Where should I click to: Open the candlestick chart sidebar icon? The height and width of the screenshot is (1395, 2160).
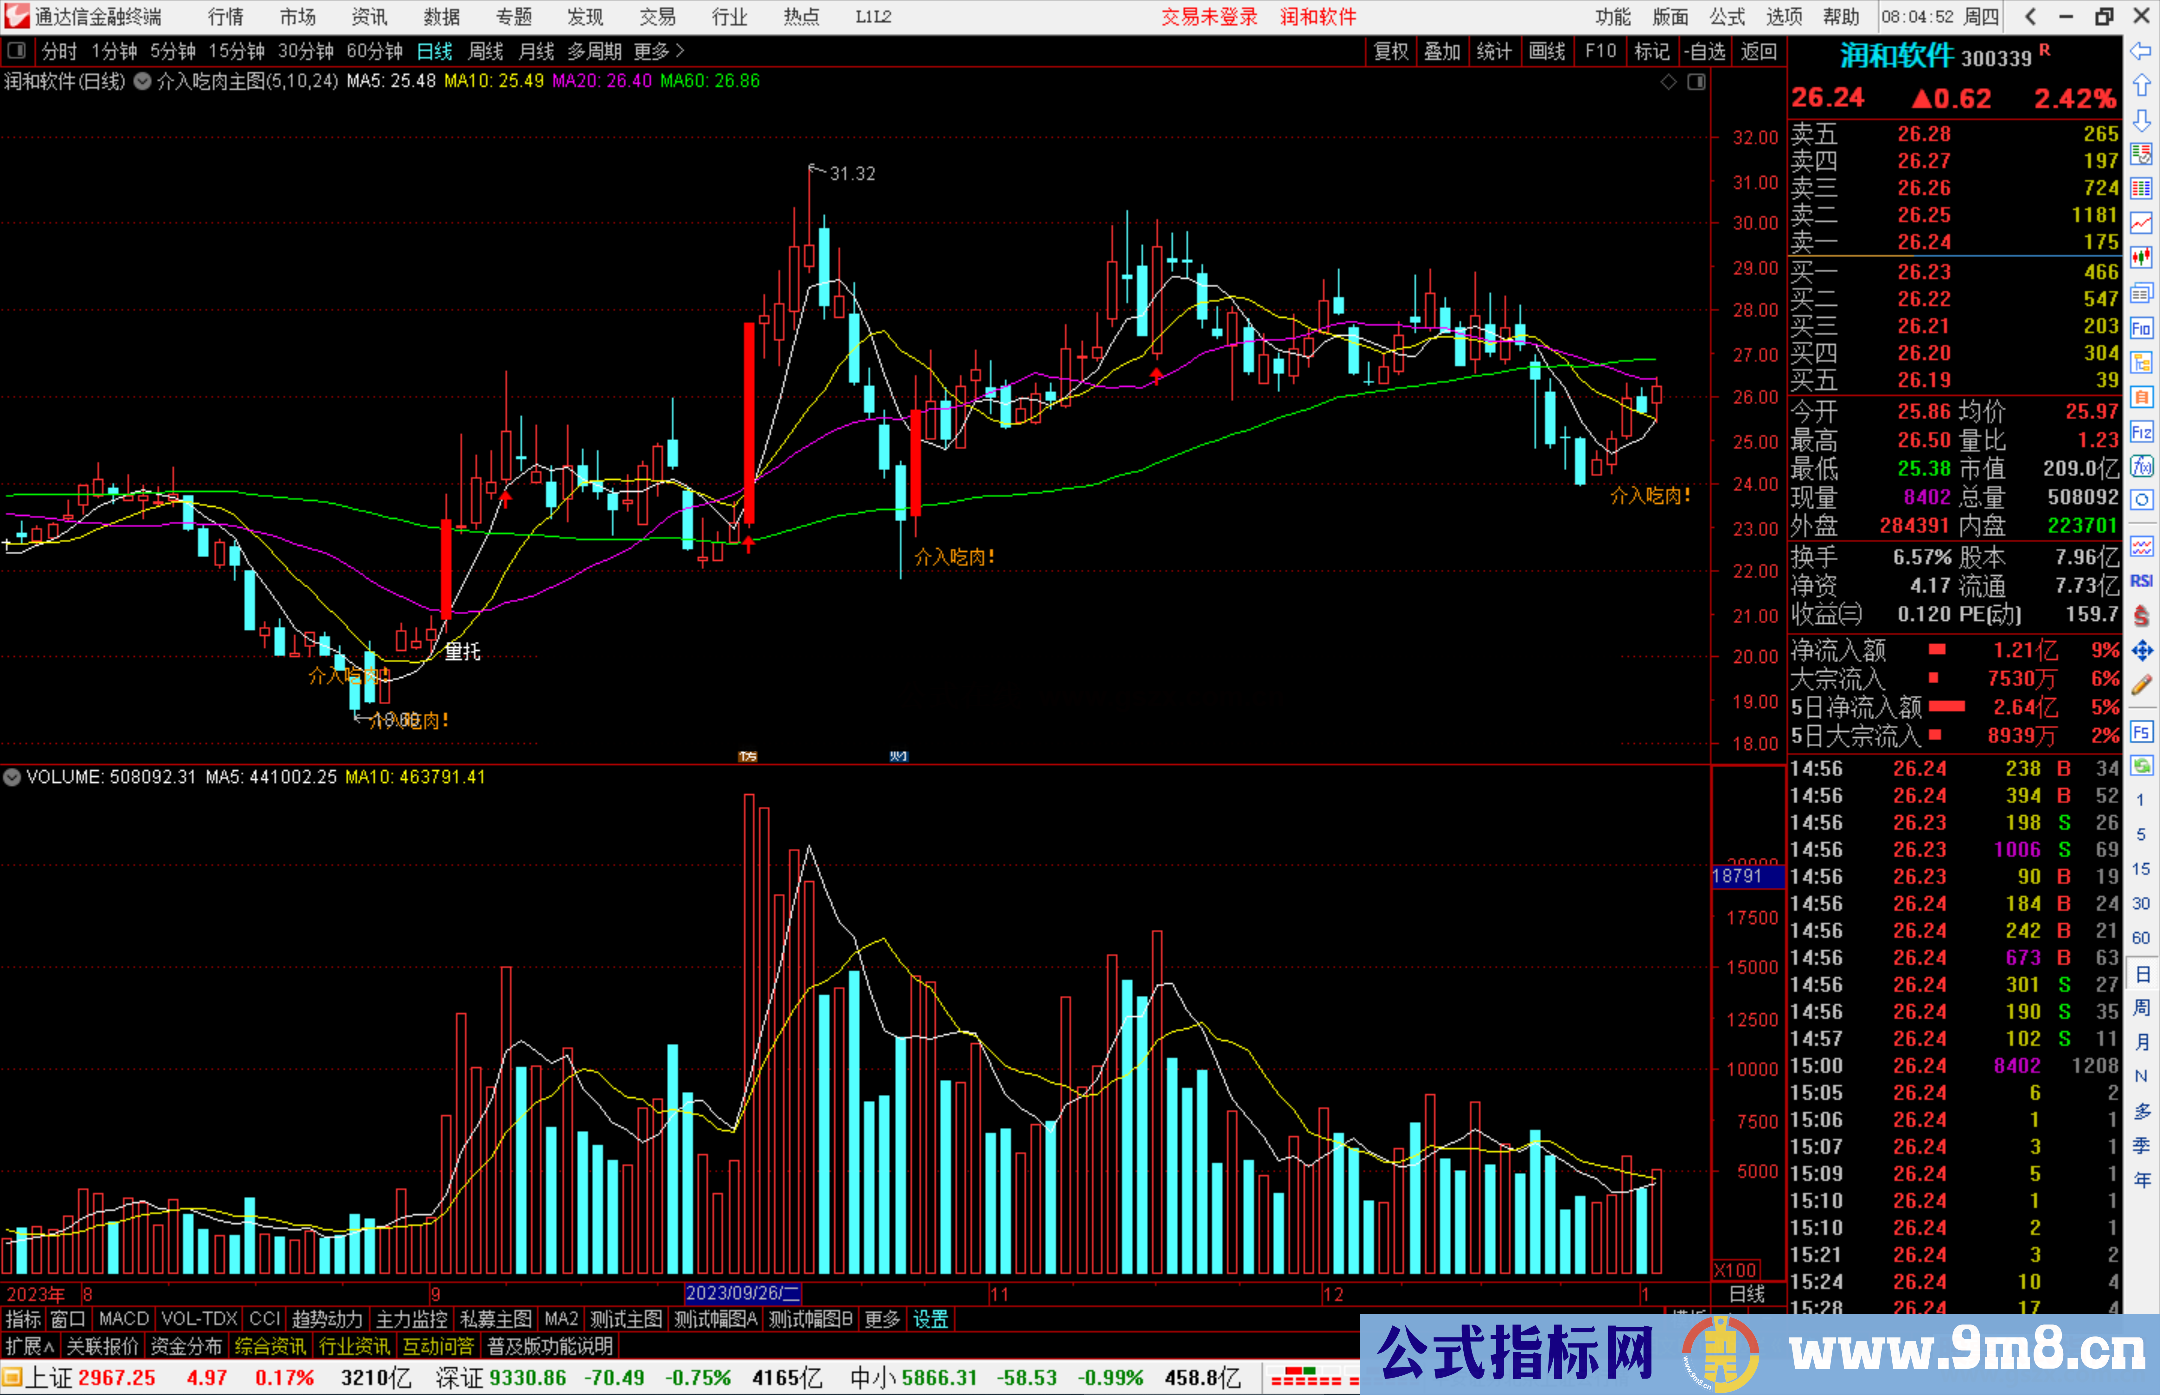coord(2141,258)
